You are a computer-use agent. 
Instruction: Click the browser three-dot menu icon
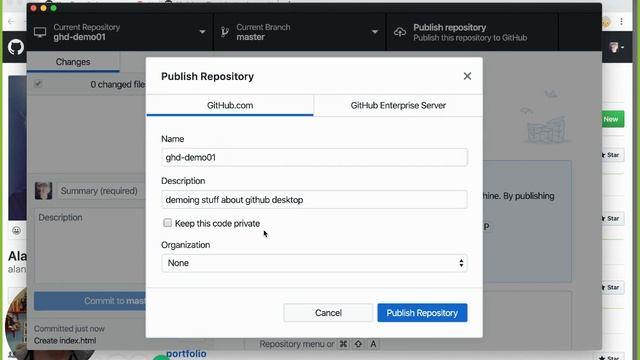[621, 22]
